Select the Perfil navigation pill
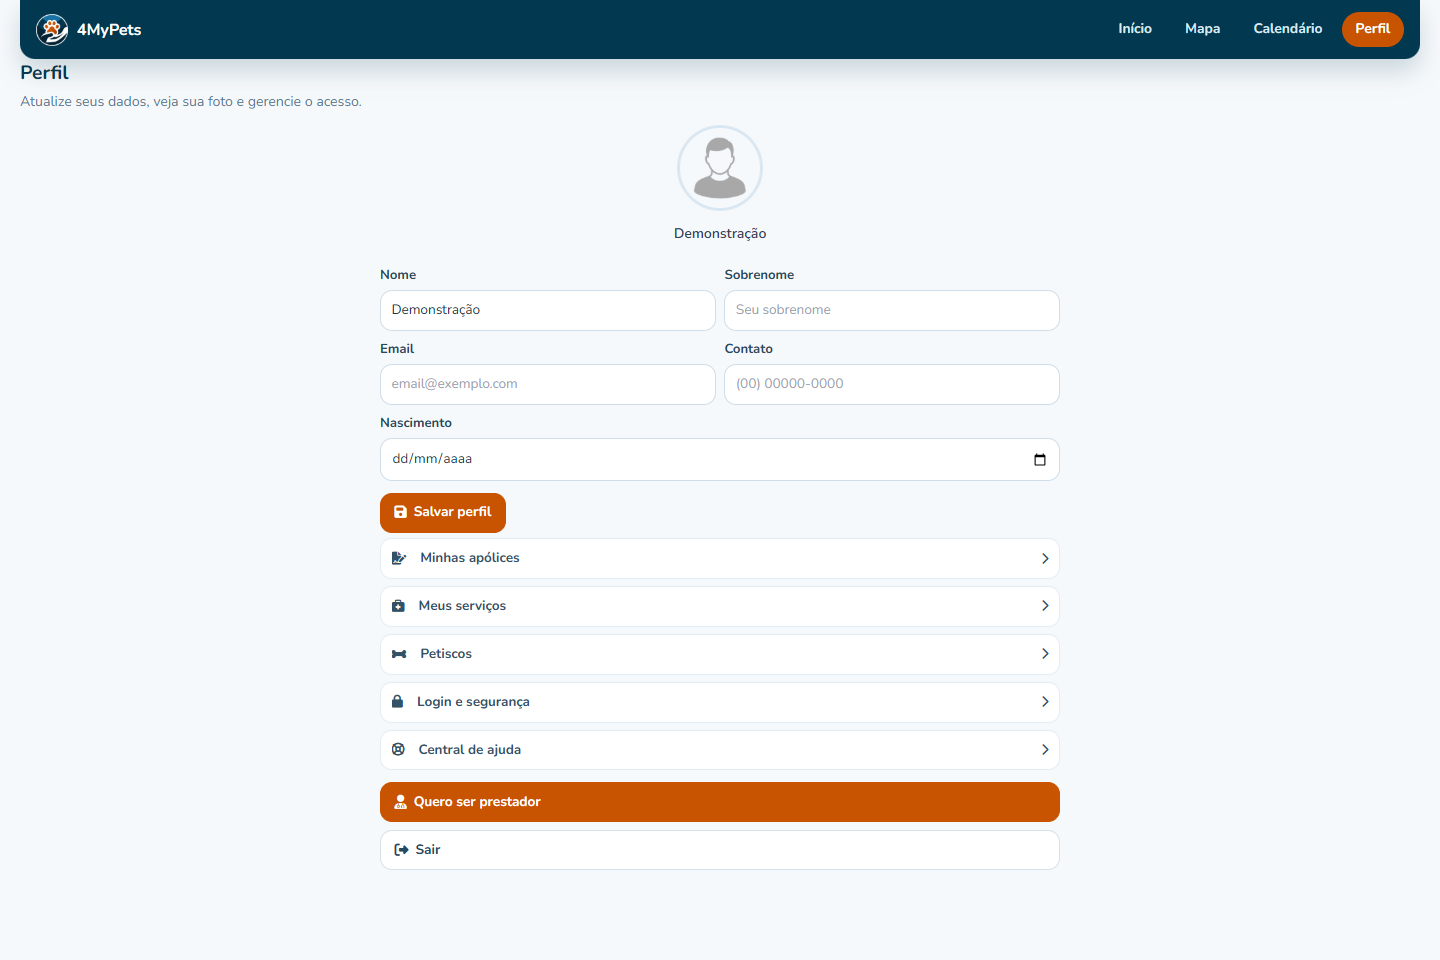This screenshot has width=1440, height=960. click(x=1373, y=29)
